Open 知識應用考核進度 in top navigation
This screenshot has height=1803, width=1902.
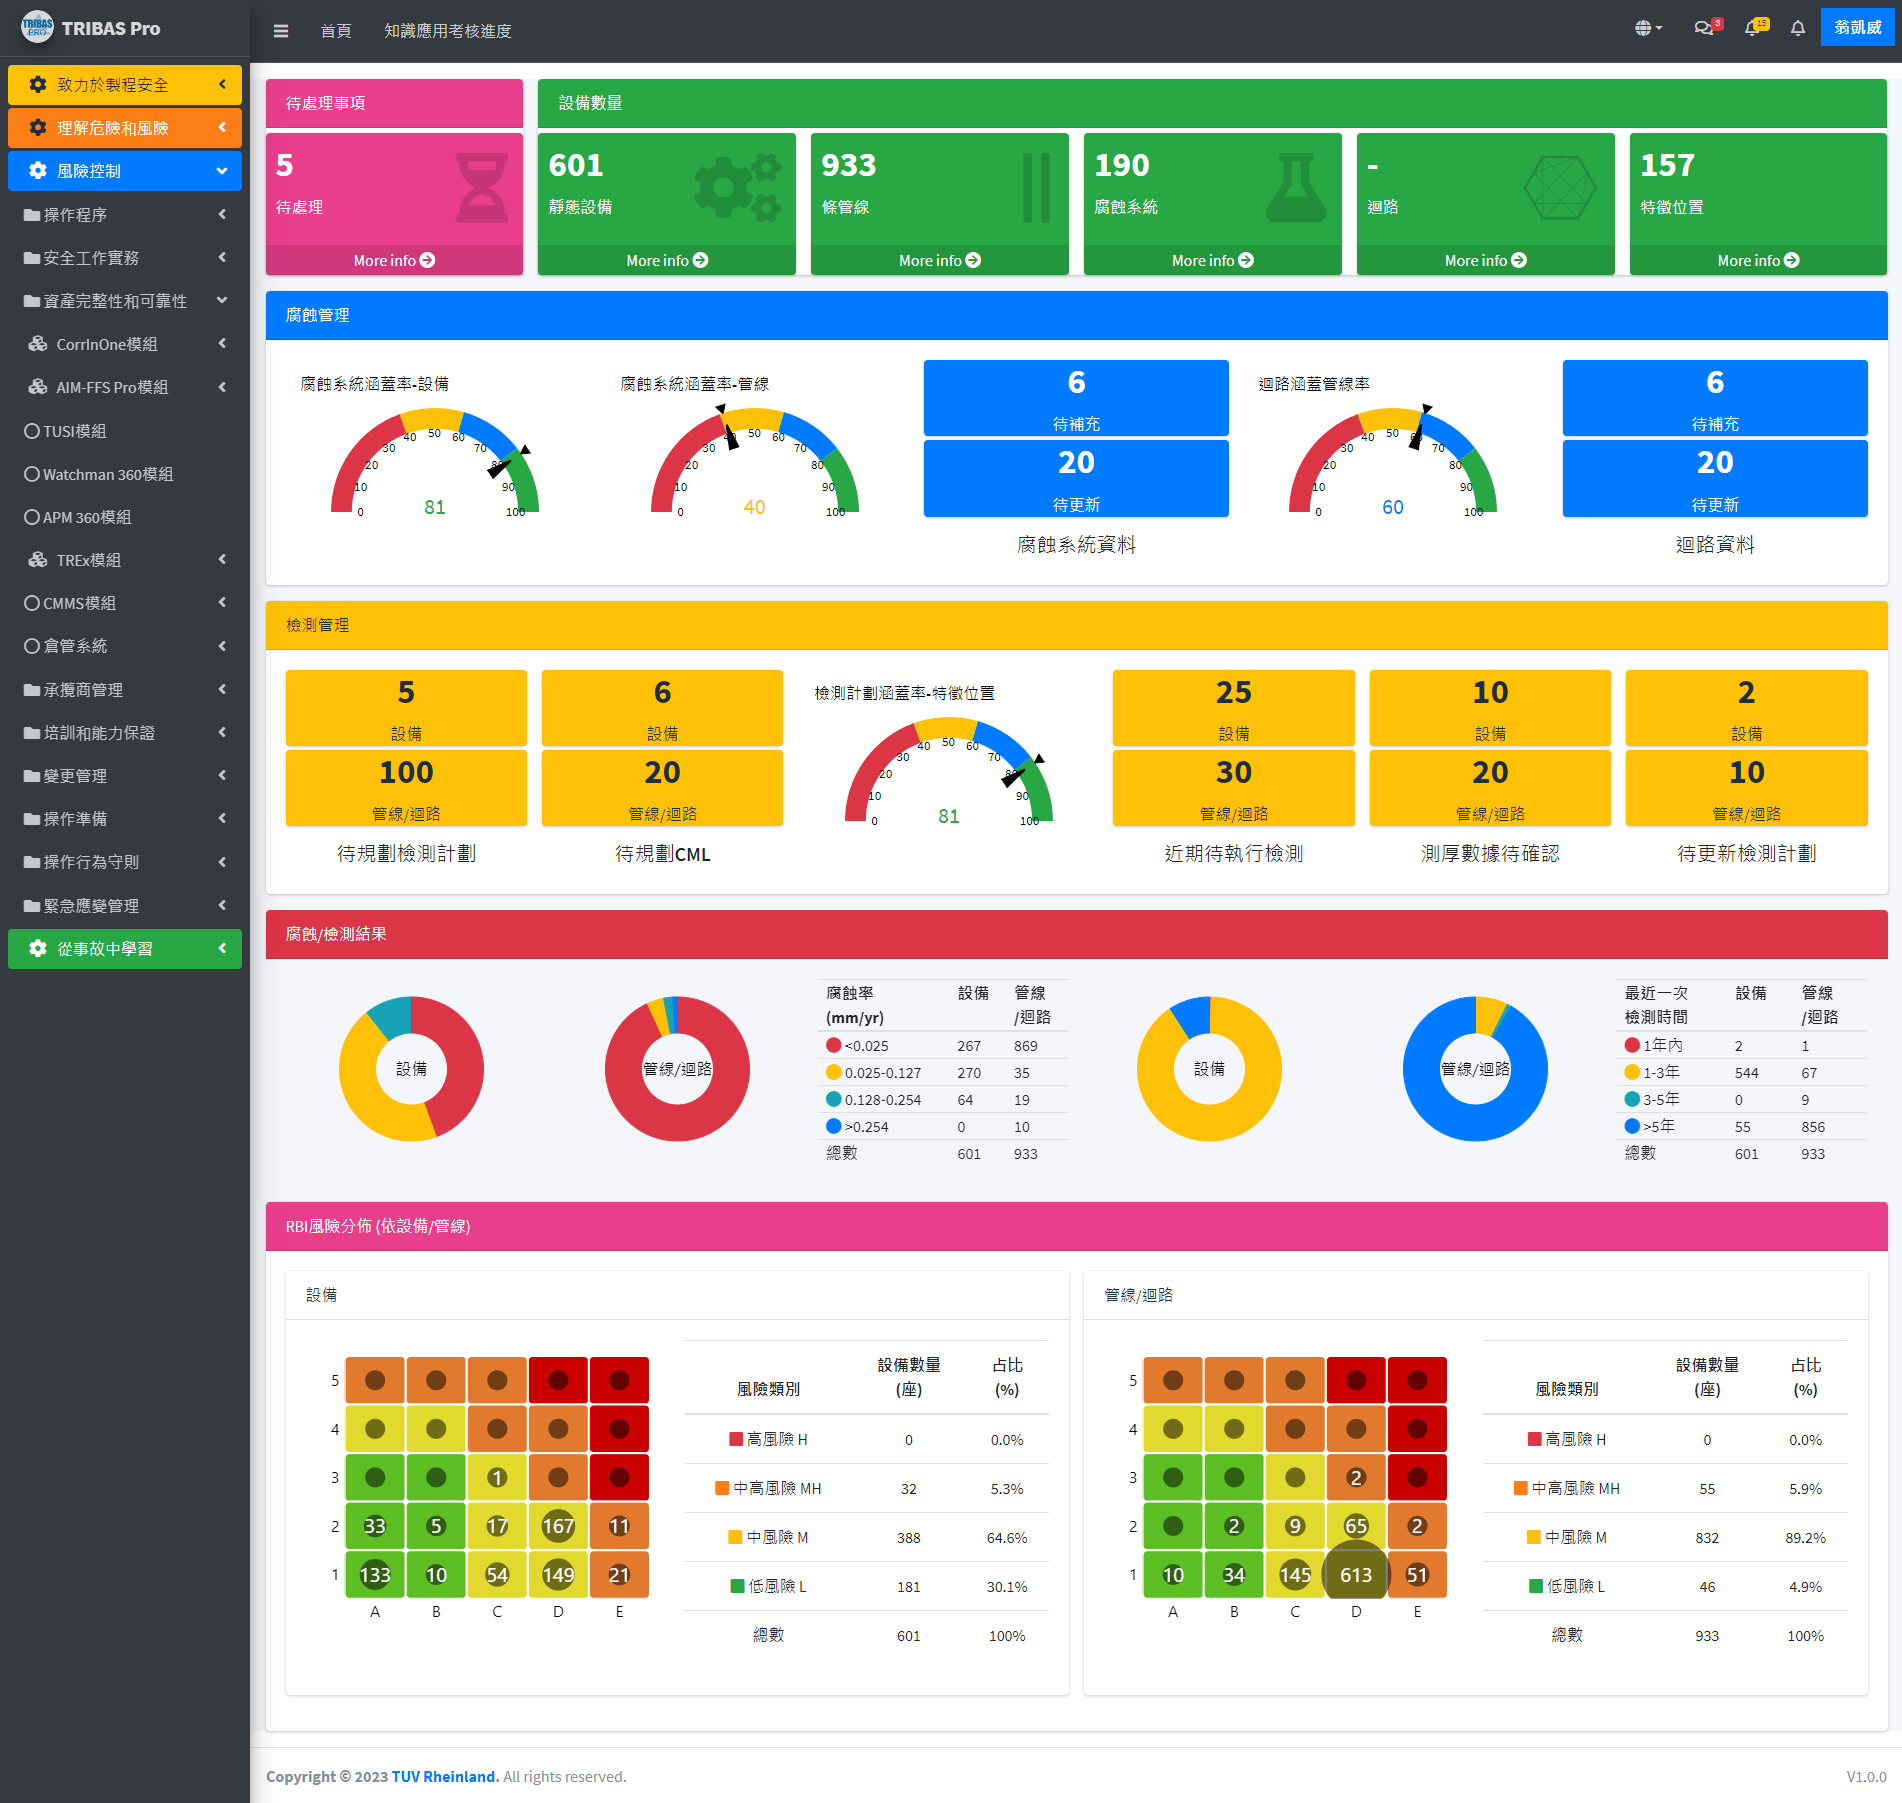[448, 31]
